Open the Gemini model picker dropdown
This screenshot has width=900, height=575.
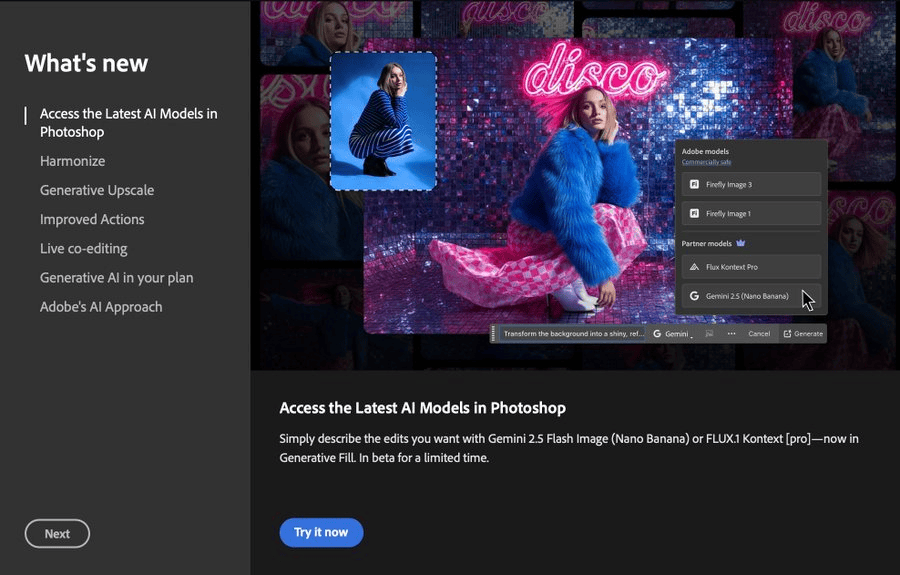[673, 333]
